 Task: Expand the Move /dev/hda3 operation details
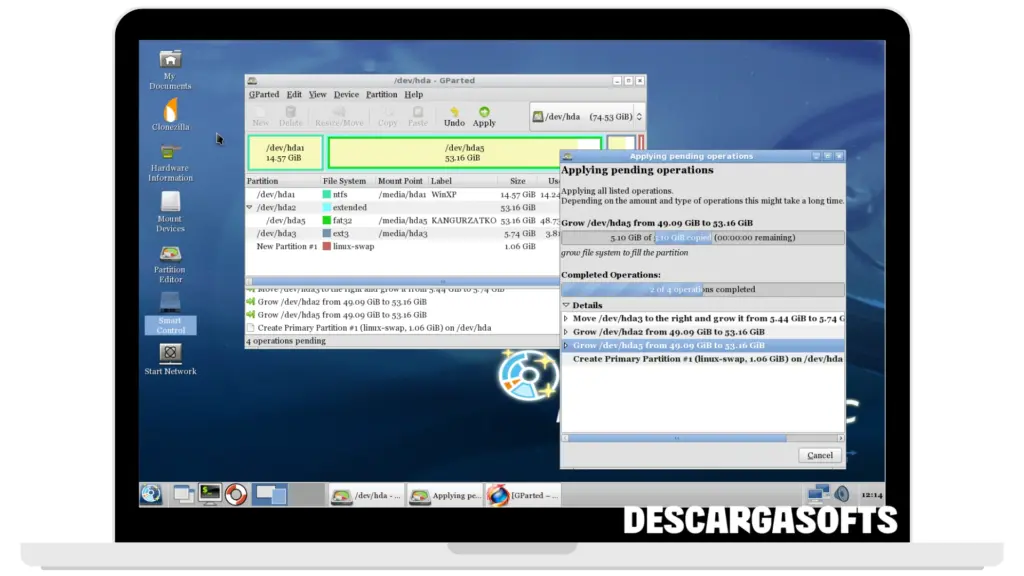tap(566, 319)
